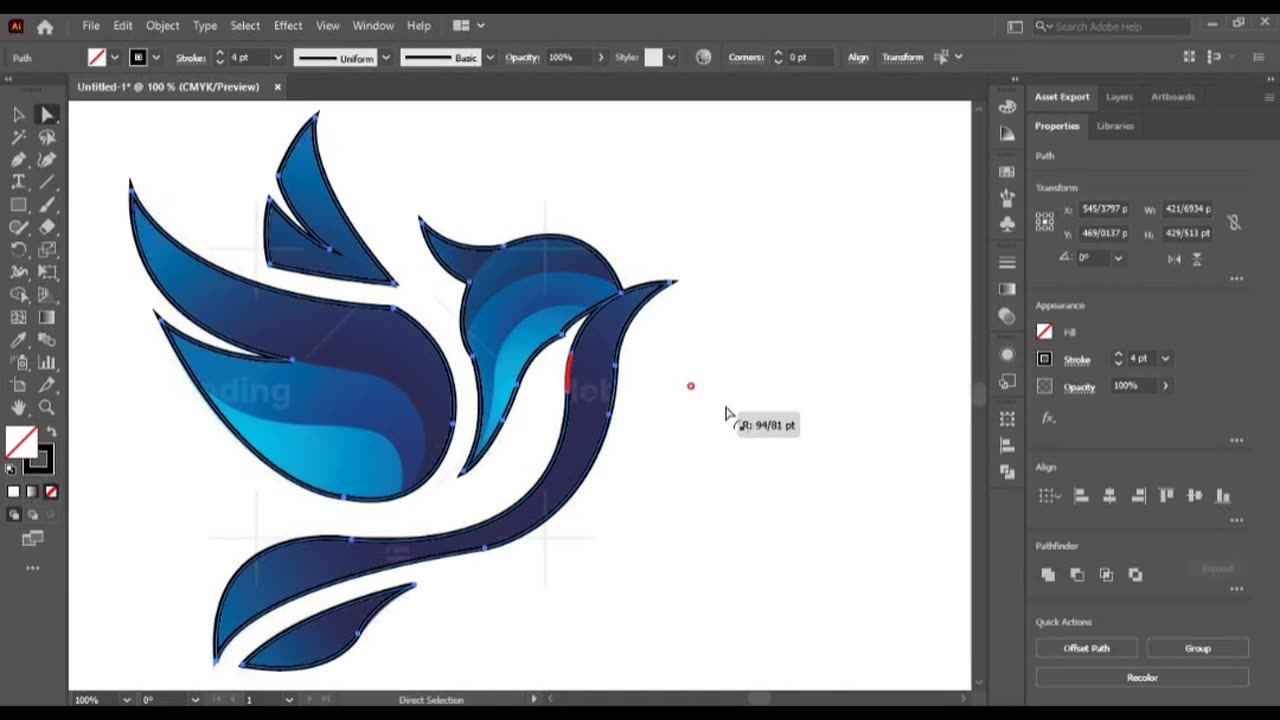The image size is (1280, 720).
Task: Select the transform reference point grid
Action: (x=1045, y=221)
